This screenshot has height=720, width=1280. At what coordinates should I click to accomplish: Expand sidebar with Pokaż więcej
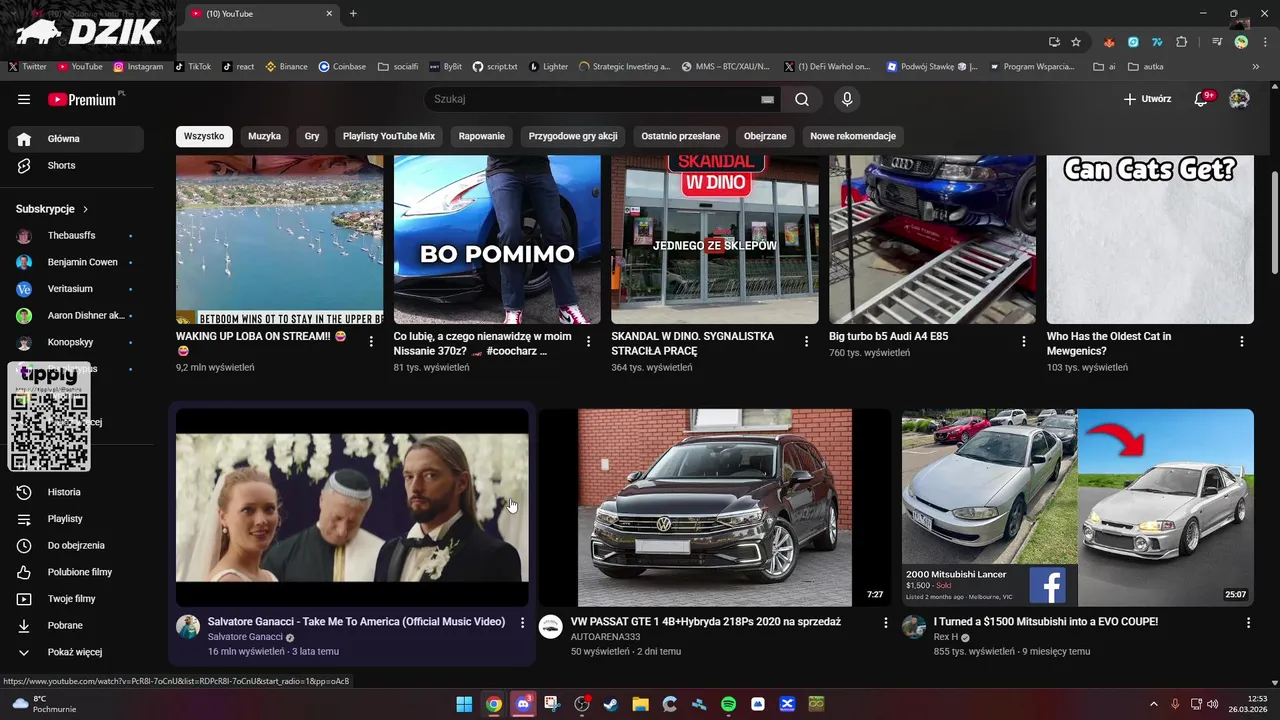(76, 652)
